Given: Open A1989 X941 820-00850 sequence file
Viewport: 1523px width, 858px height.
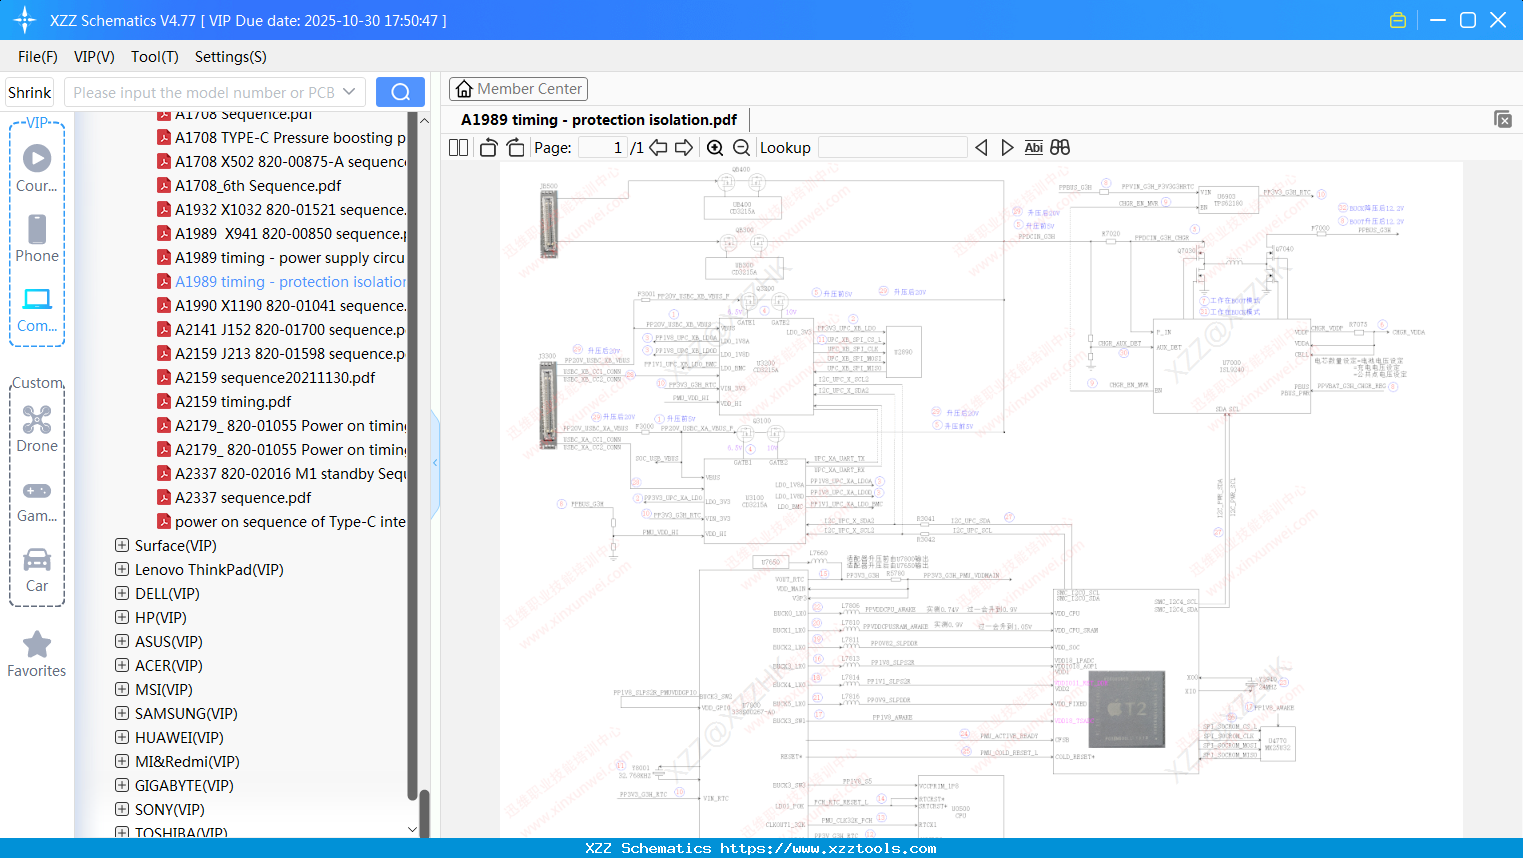Looking at the screenshot, I should (x=290, y=234).
